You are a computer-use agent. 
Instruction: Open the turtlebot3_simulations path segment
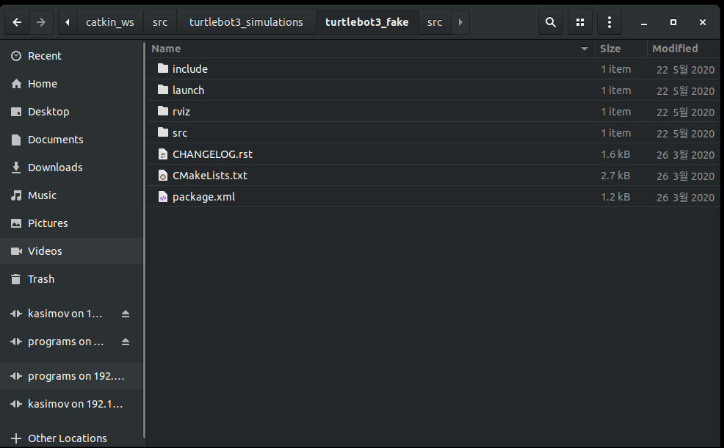(x=246, y=22)
